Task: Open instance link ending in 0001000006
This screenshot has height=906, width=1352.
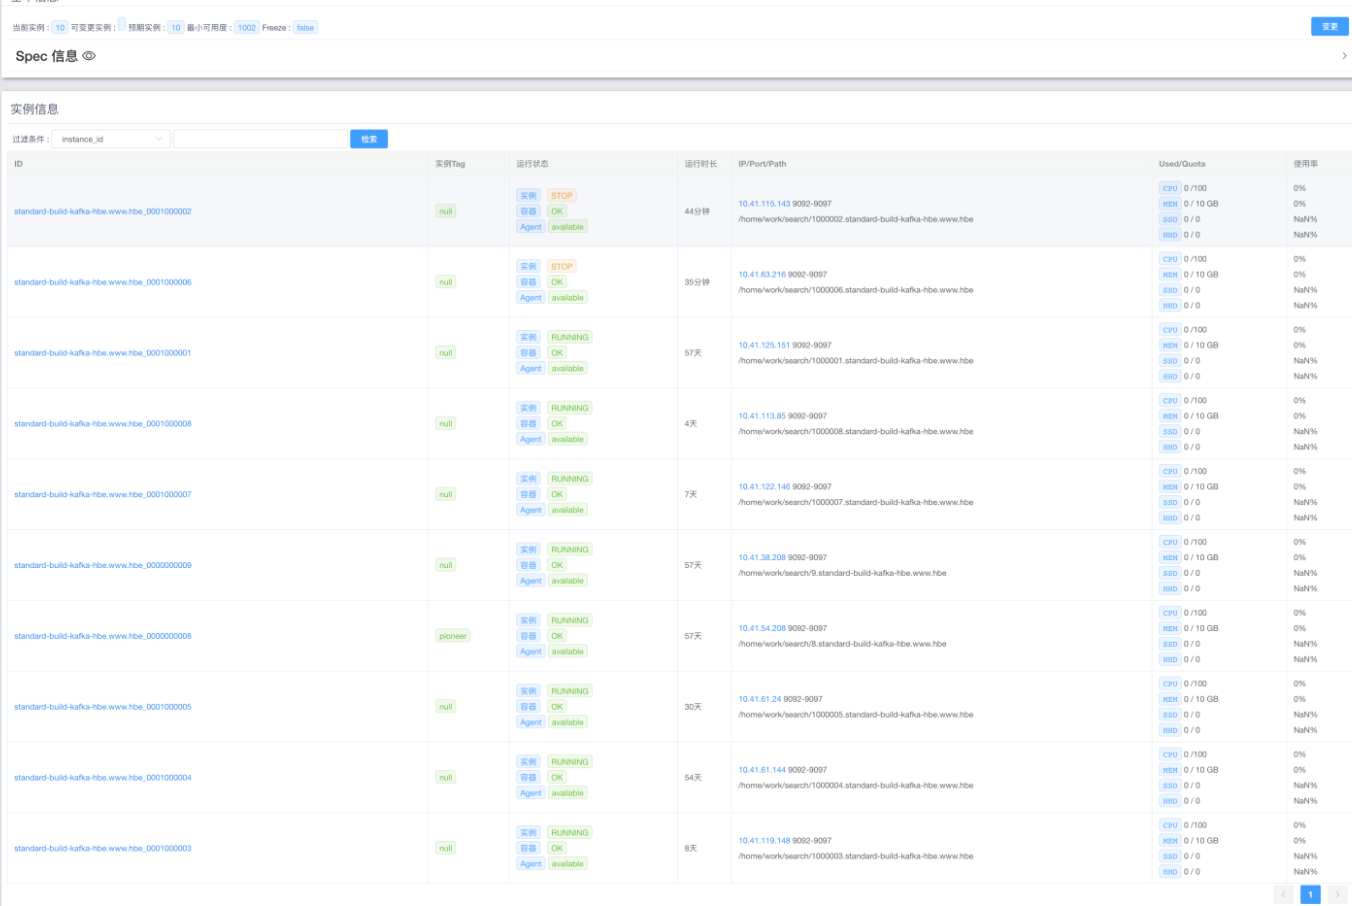Action: pyautogui.click(x=102, y=282)
